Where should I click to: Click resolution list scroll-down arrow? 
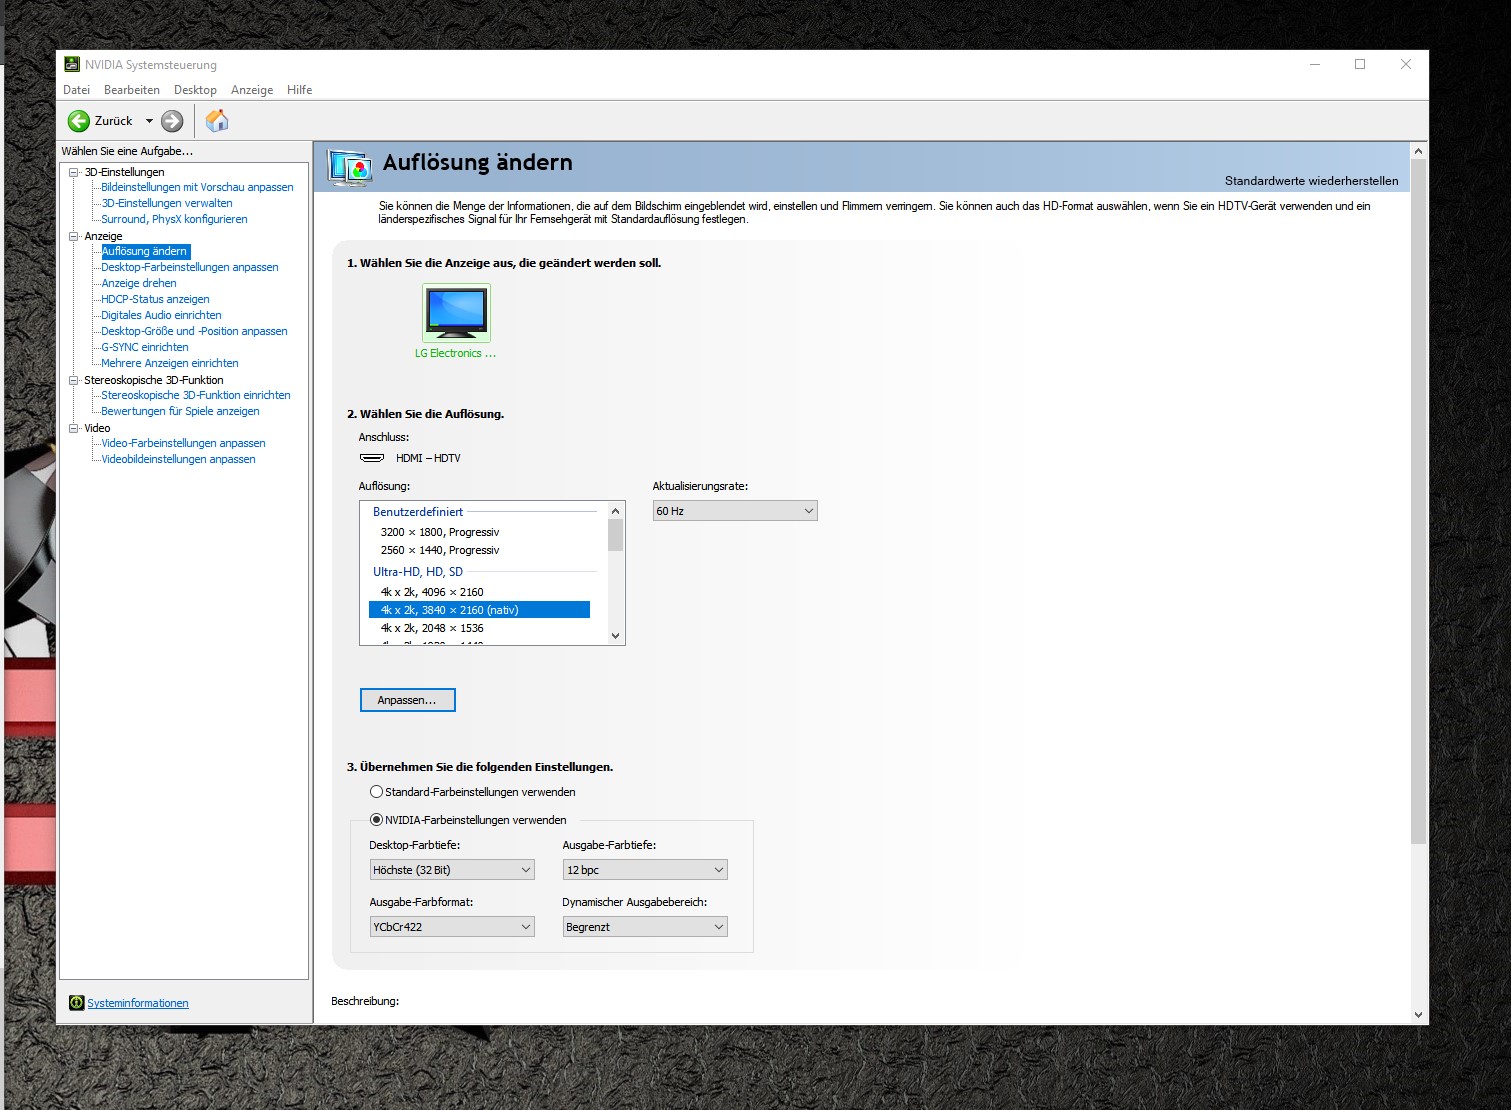[615, 636]
